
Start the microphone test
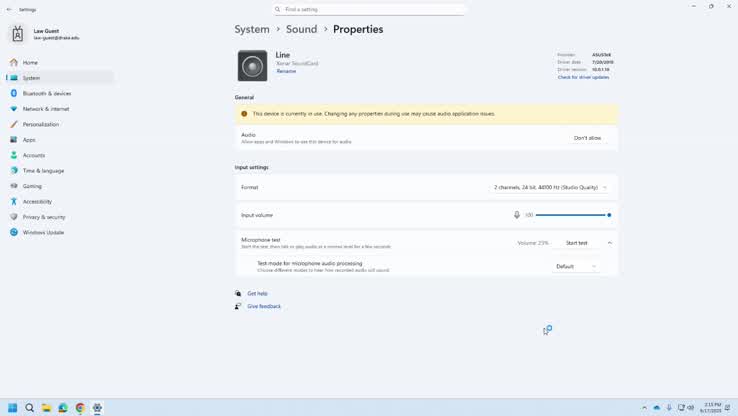[577, 243]
